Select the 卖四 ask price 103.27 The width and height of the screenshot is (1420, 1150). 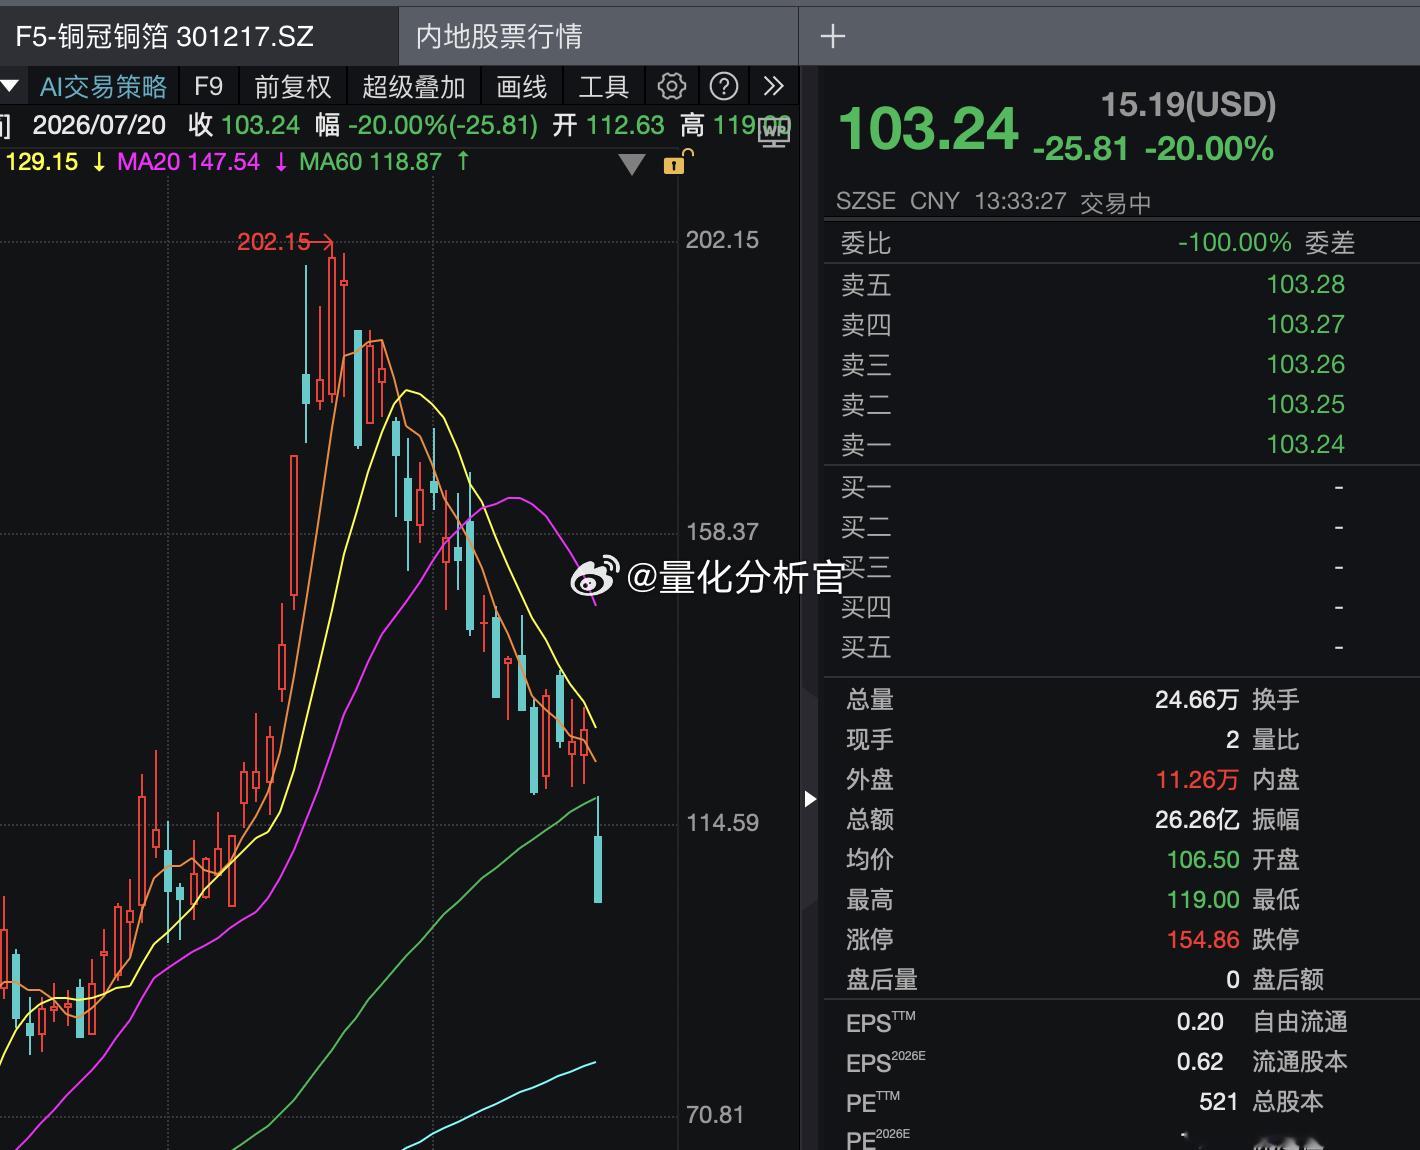pyautogui.click(x=1305, y=324)
